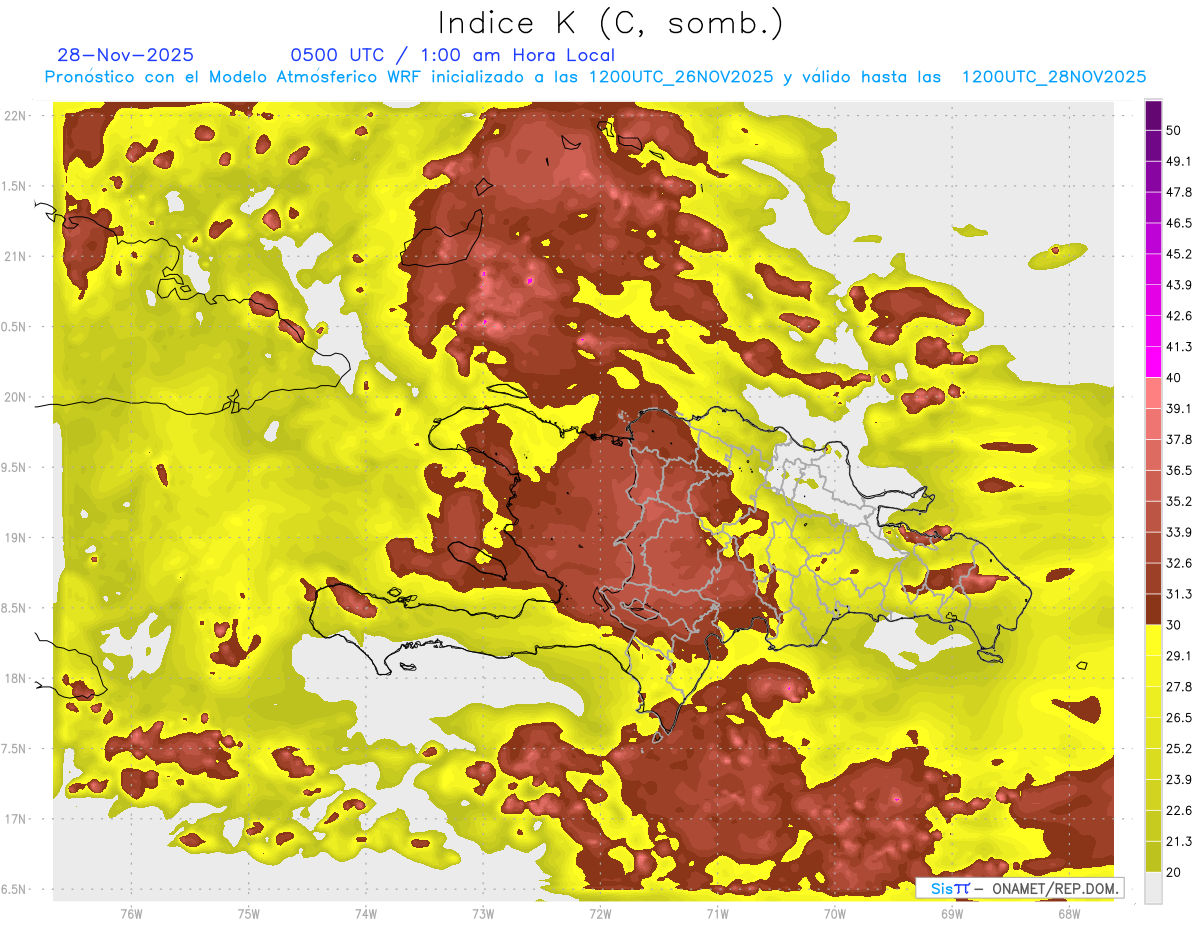This screenshot has height=927, width=1200.
Task: Click the '76W' longitude label
Action: point(131,912)
